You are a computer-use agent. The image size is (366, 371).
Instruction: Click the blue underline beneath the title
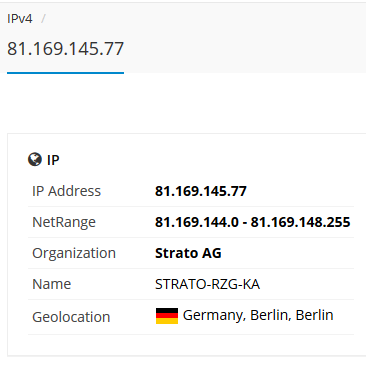(x=65, y=73)
